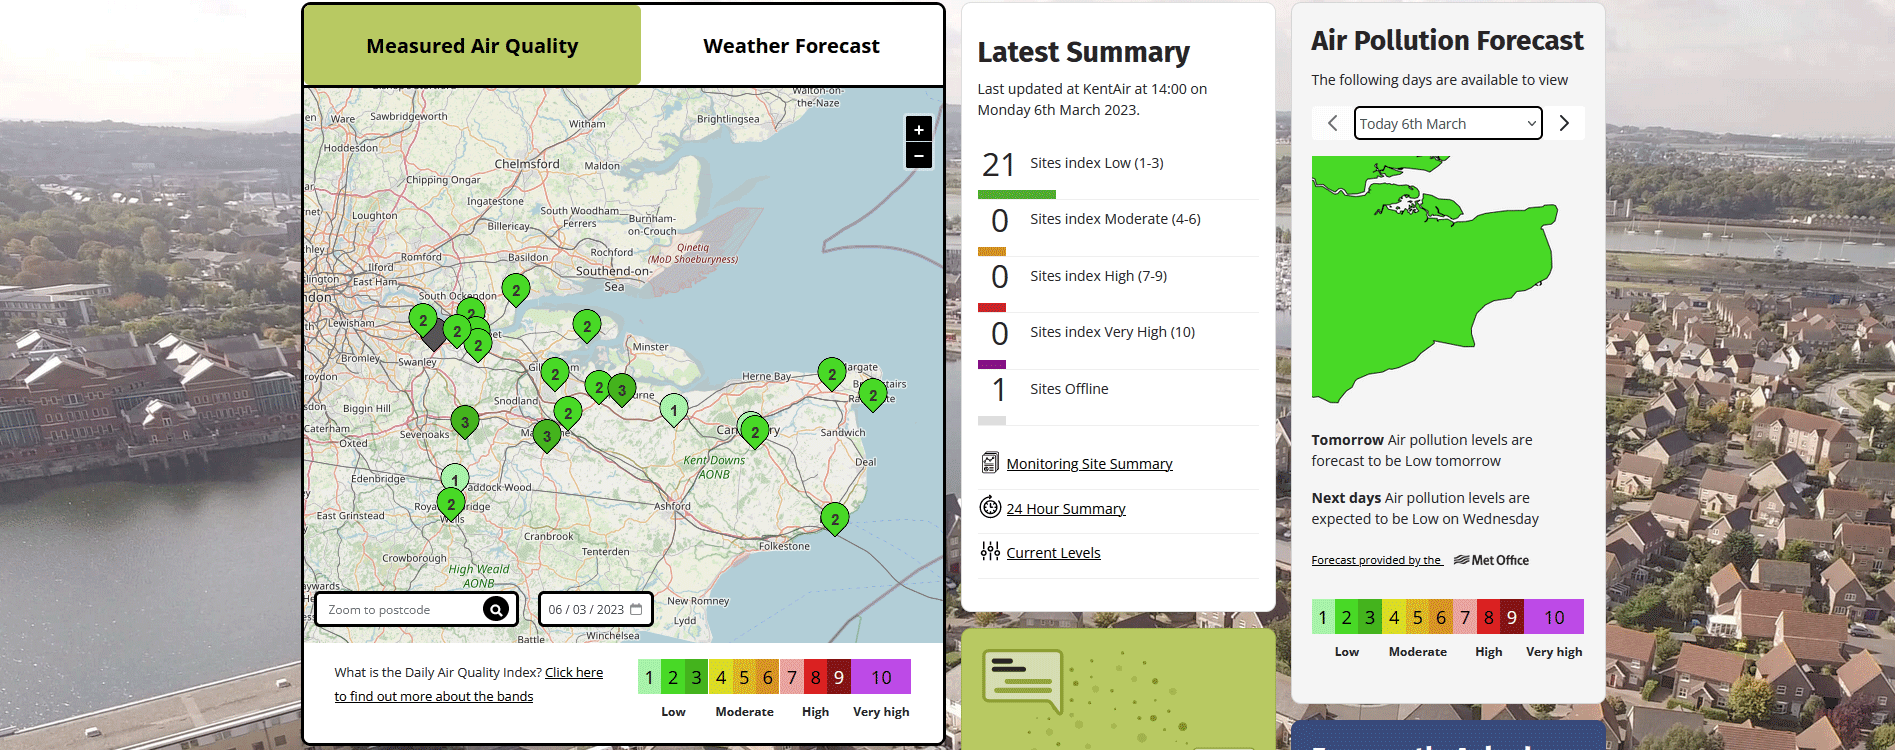Select the marker near Minster on Sheppey

click(587, 326)
